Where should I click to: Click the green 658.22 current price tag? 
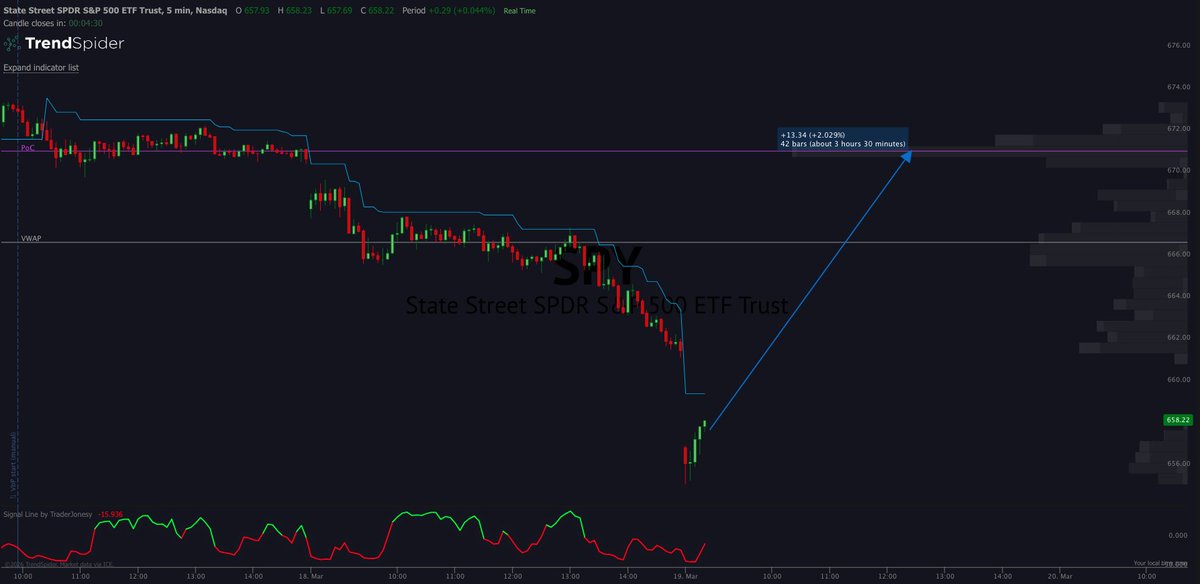click(1178, 420)
